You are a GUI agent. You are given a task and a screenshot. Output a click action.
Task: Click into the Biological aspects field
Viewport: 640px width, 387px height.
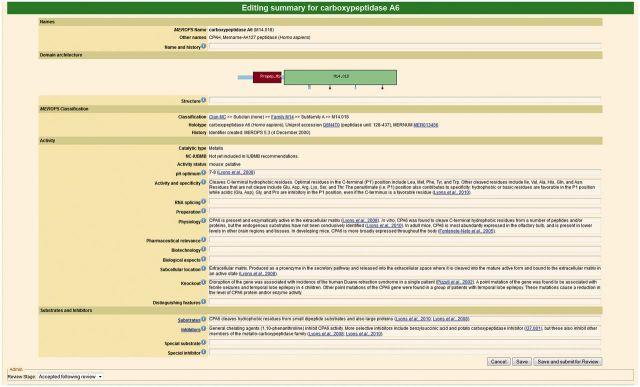405,259
